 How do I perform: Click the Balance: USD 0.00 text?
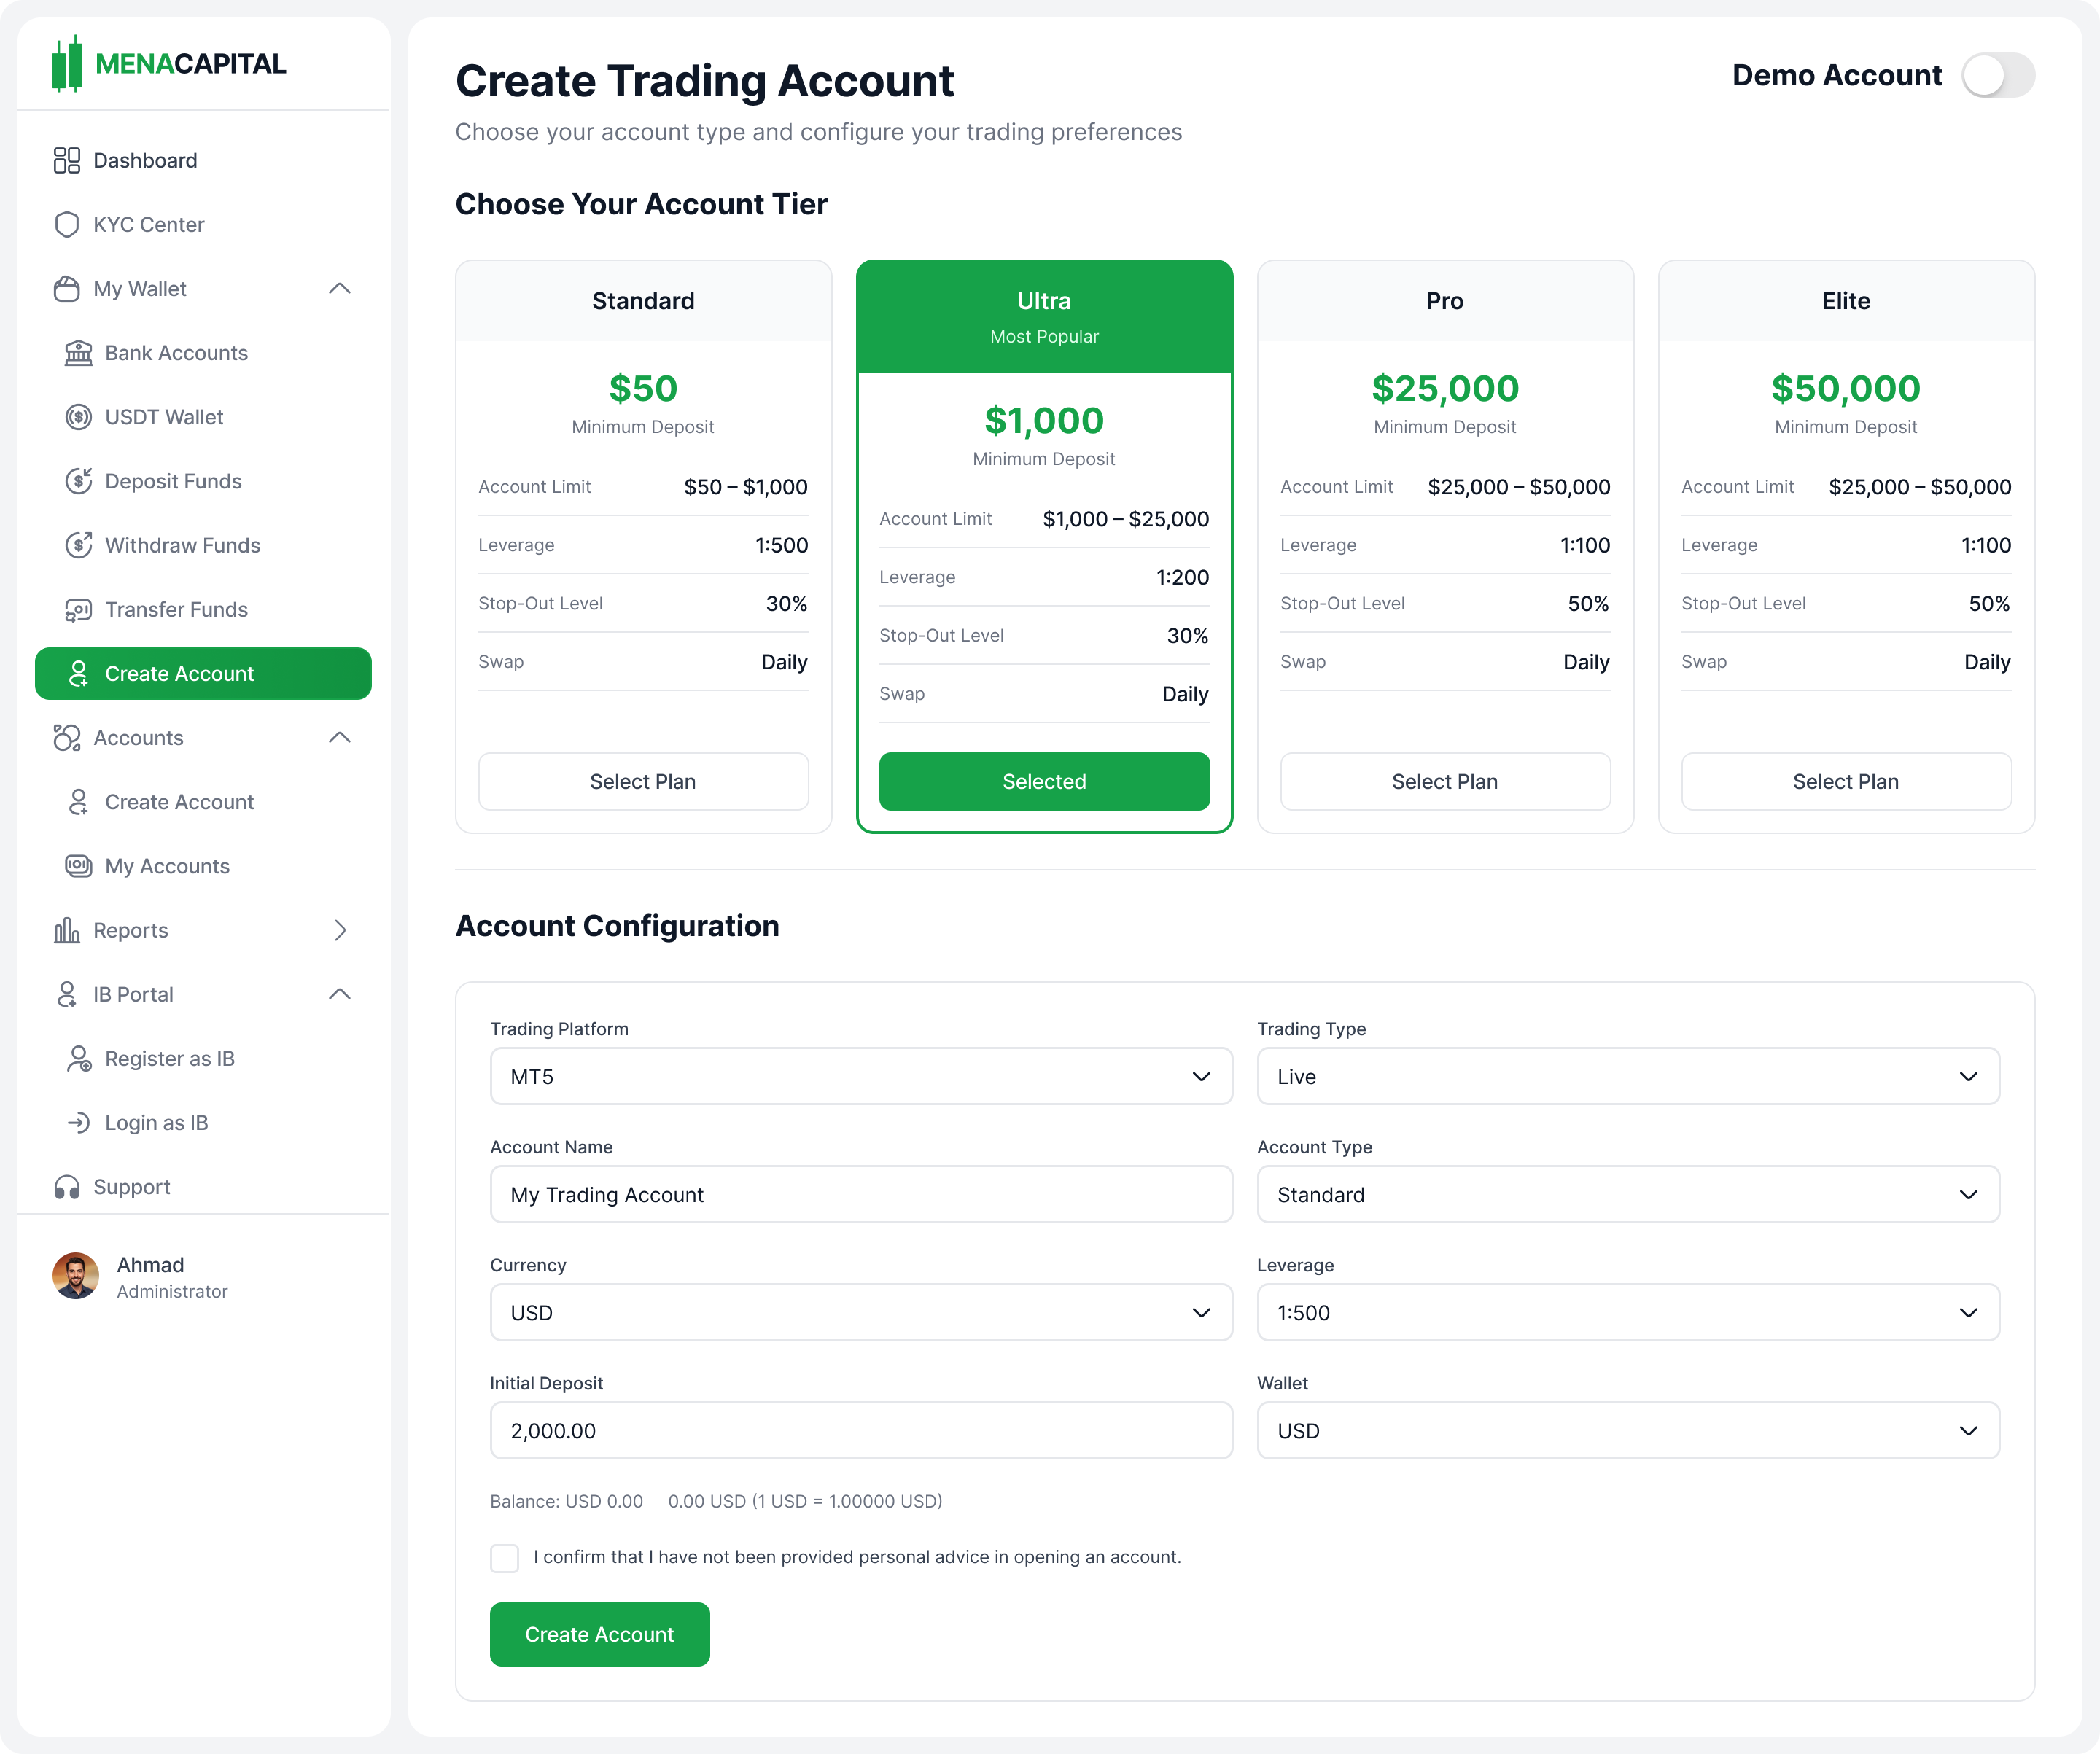(566, 1502)
